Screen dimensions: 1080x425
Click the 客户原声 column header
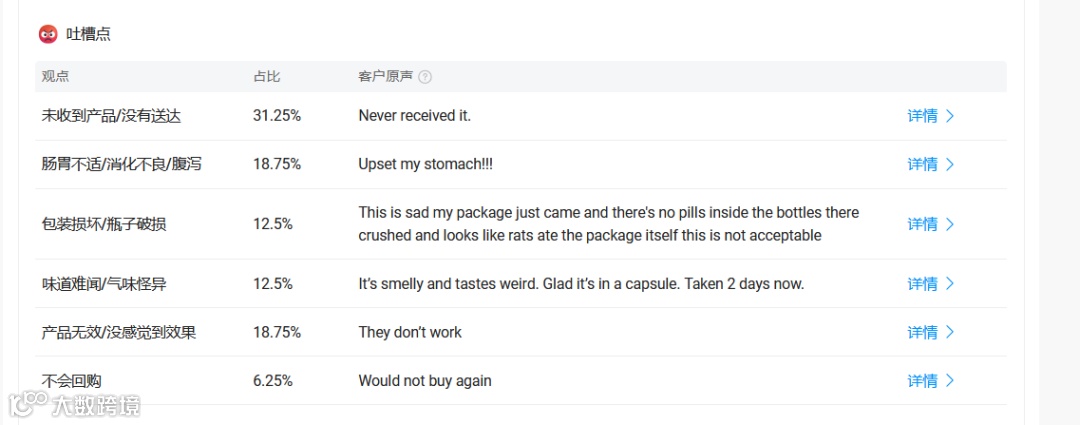pos(385,77)
